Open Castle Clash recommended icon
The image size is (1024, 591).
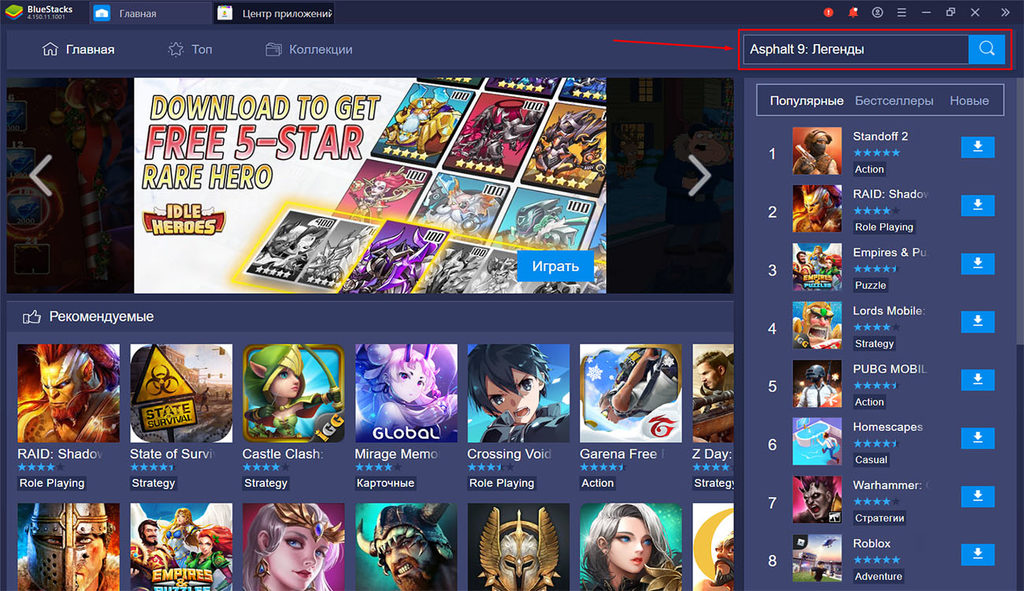293,393
